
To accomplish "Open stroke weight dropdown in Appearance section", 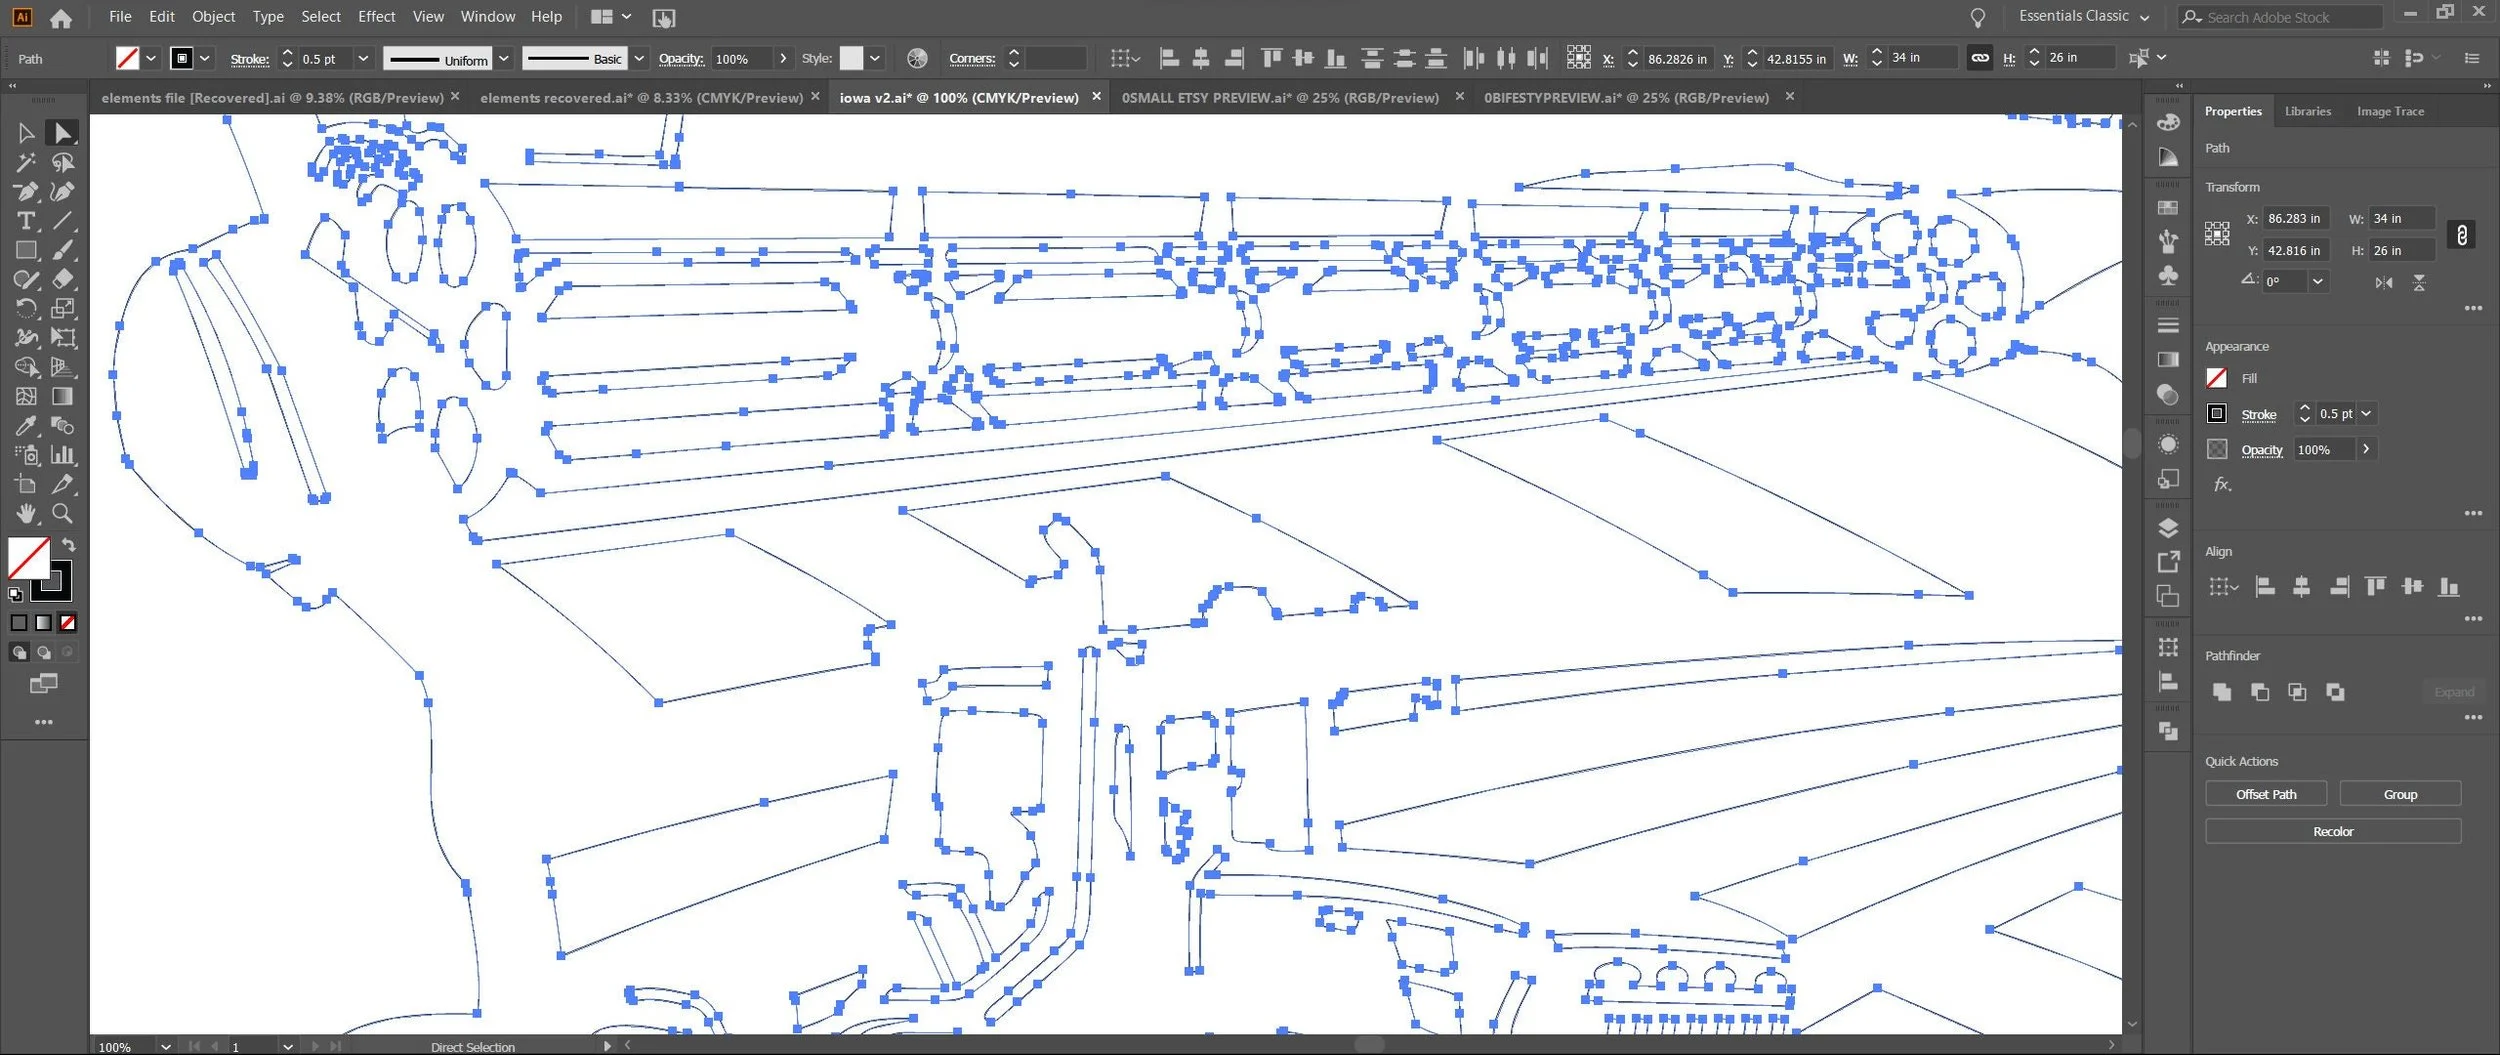I will (x=2366, y=414).
